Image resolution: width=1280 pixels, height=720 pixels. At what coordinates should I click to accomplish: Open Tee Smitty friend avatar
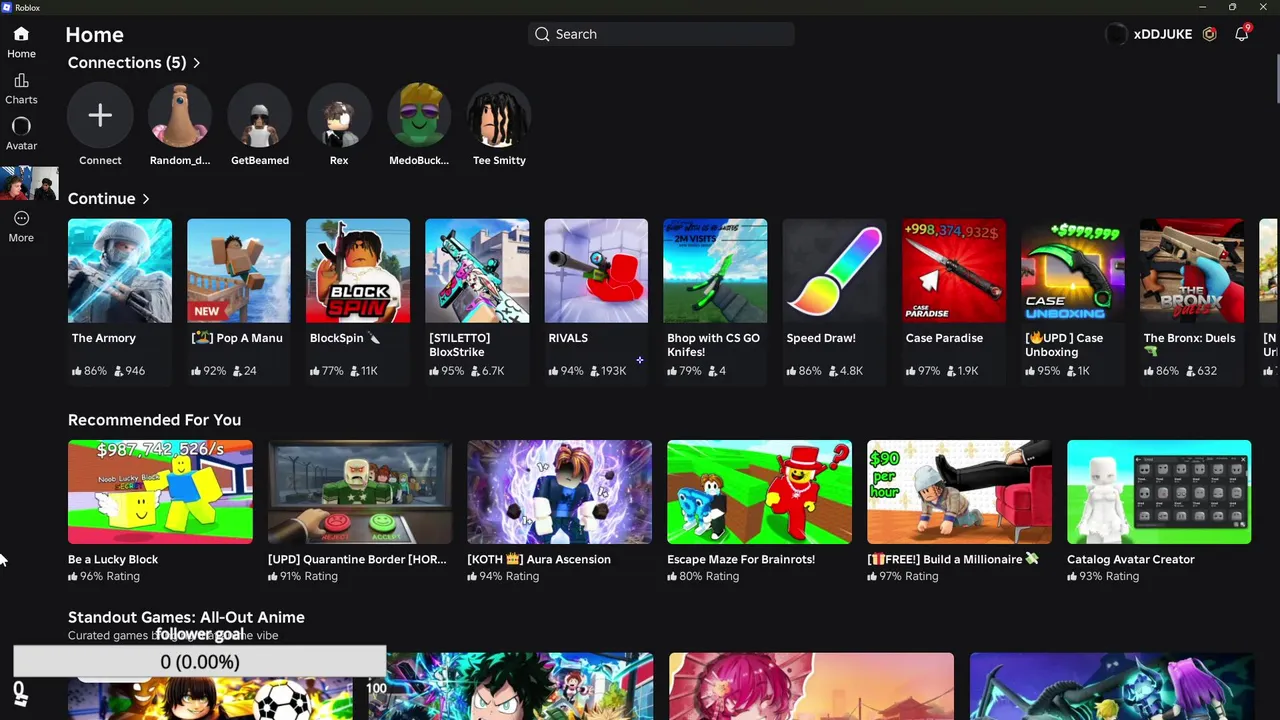tap(499, 115)
